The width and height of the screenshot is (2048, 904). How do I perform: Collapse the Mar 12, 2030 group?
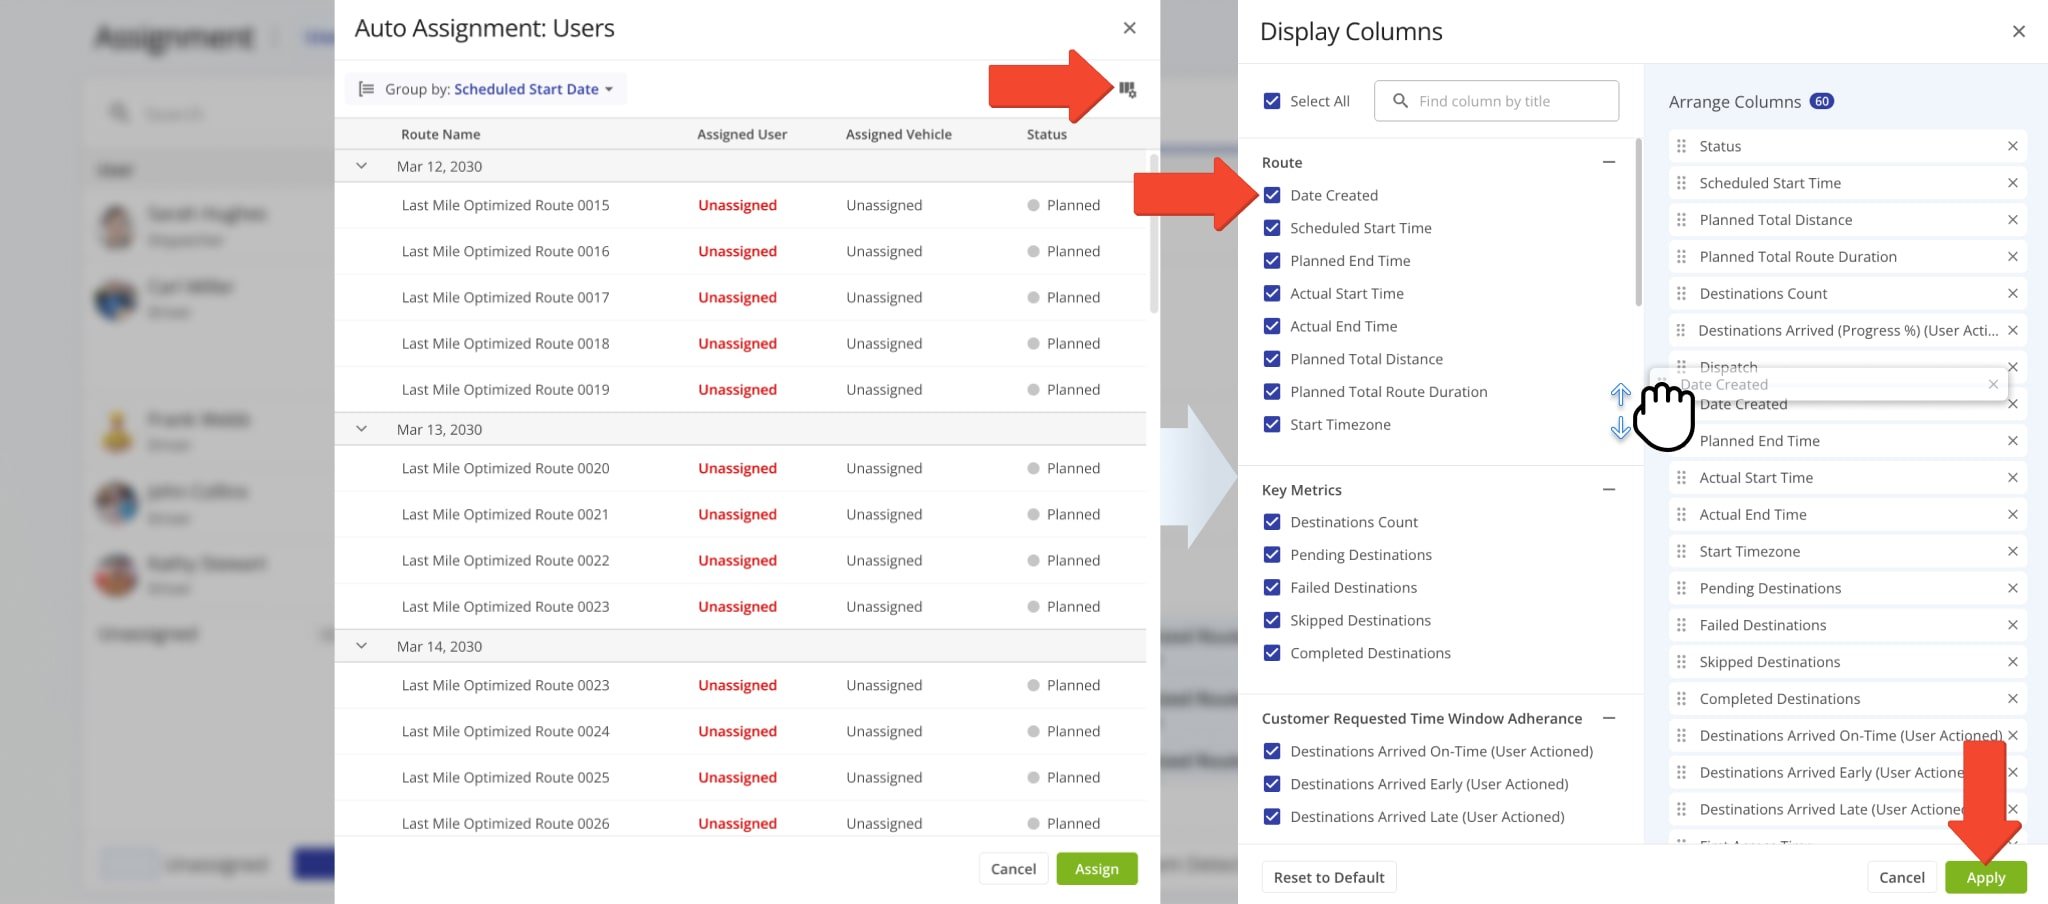tap(361, 166)
